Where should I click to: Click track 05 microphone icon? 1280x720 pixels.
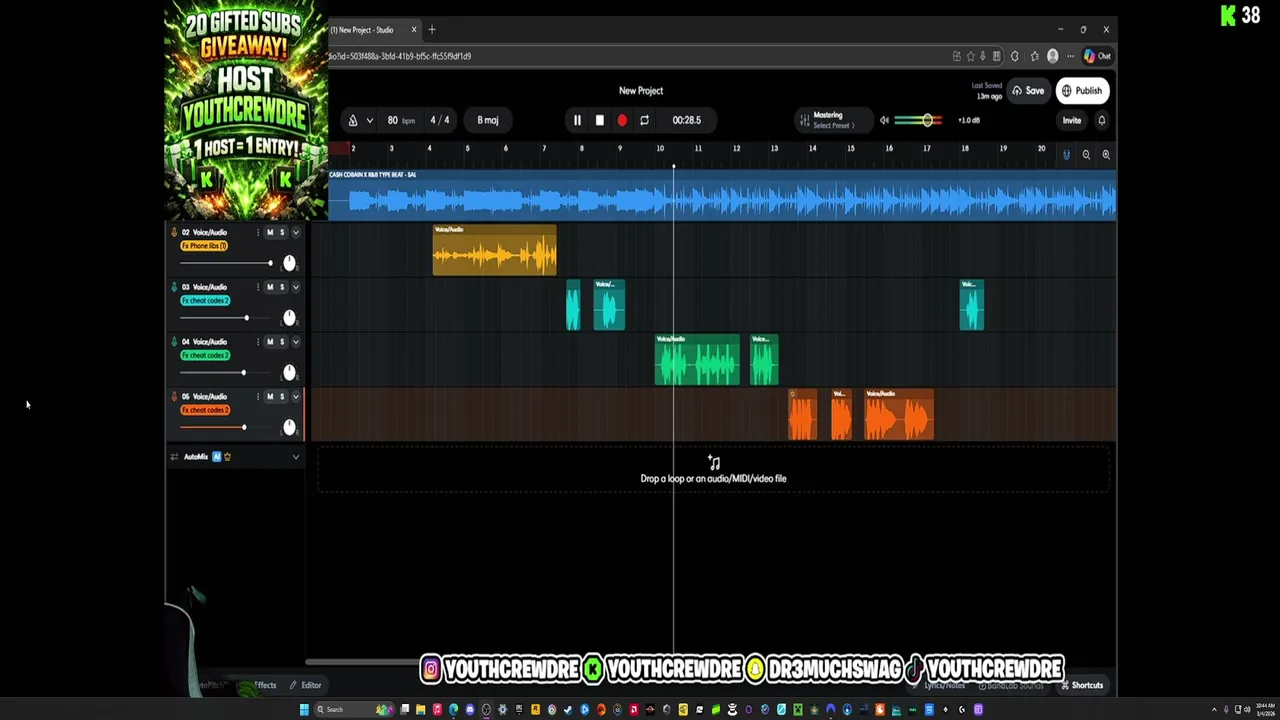click(174, 397)
